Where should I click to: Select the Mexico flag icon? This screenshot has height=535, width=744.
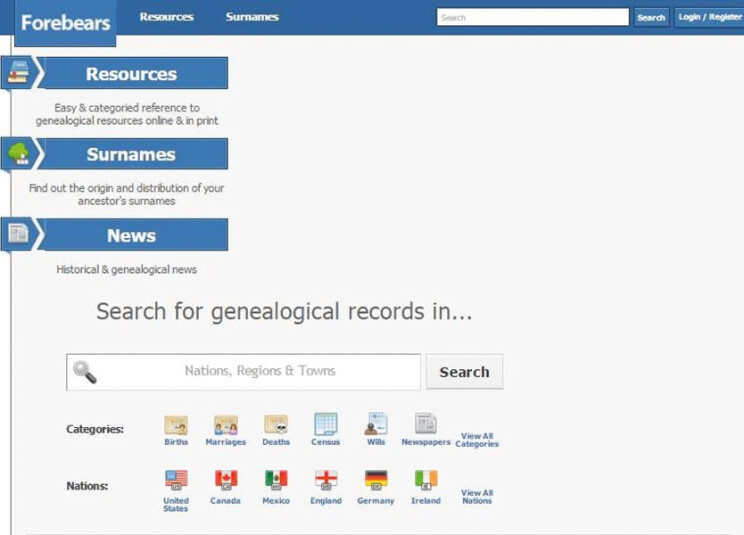pyautogui.click(x=276, y=480)
